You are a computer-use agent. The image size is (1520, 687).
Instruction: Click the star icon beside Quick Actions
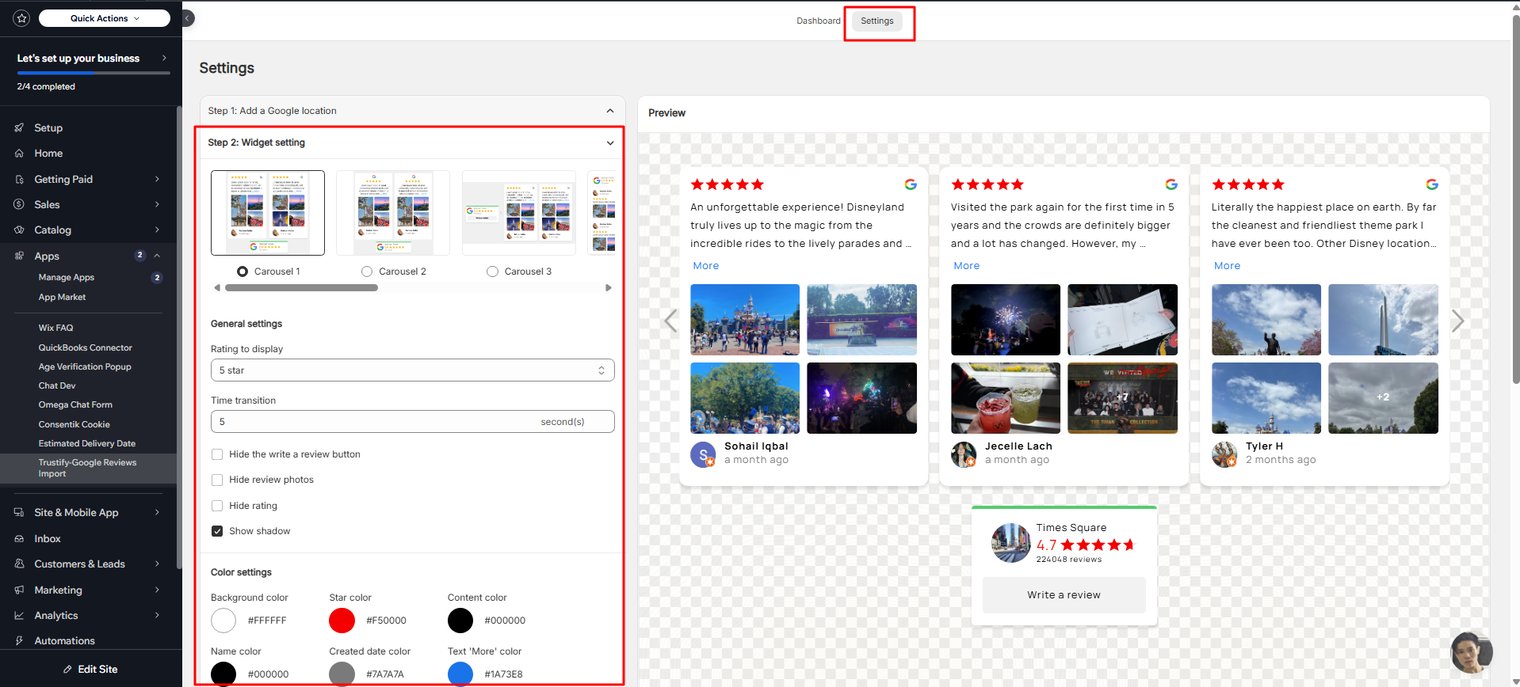[x=22, y=18]
